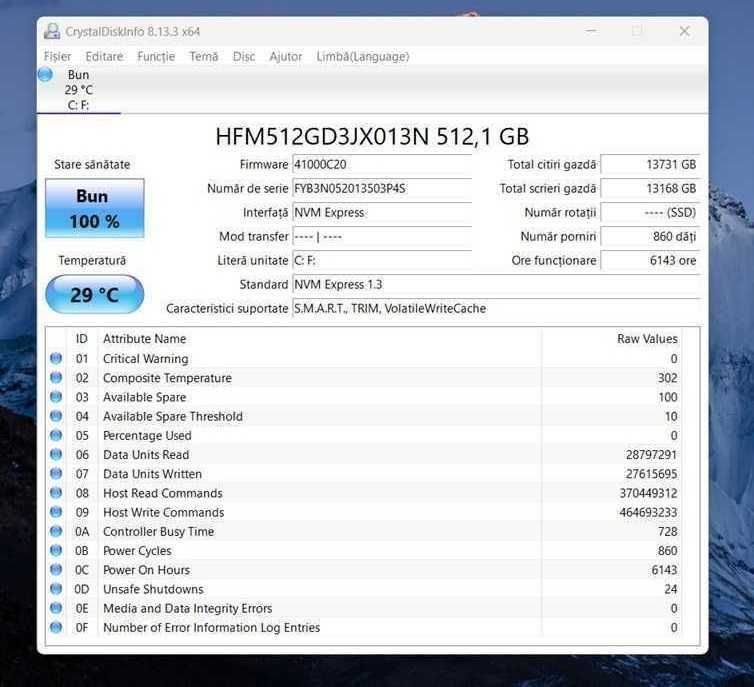Click the 29 °C temperature indicator

tap(95, 294)
